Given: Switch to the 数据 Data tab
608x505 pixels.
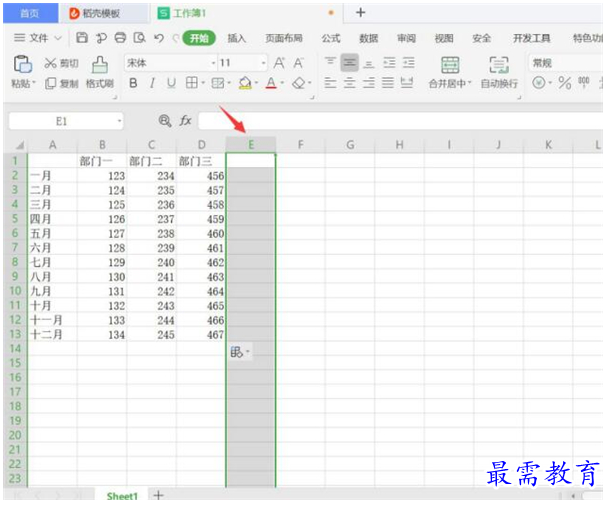Looking at the screenshot, I should 368,38.
